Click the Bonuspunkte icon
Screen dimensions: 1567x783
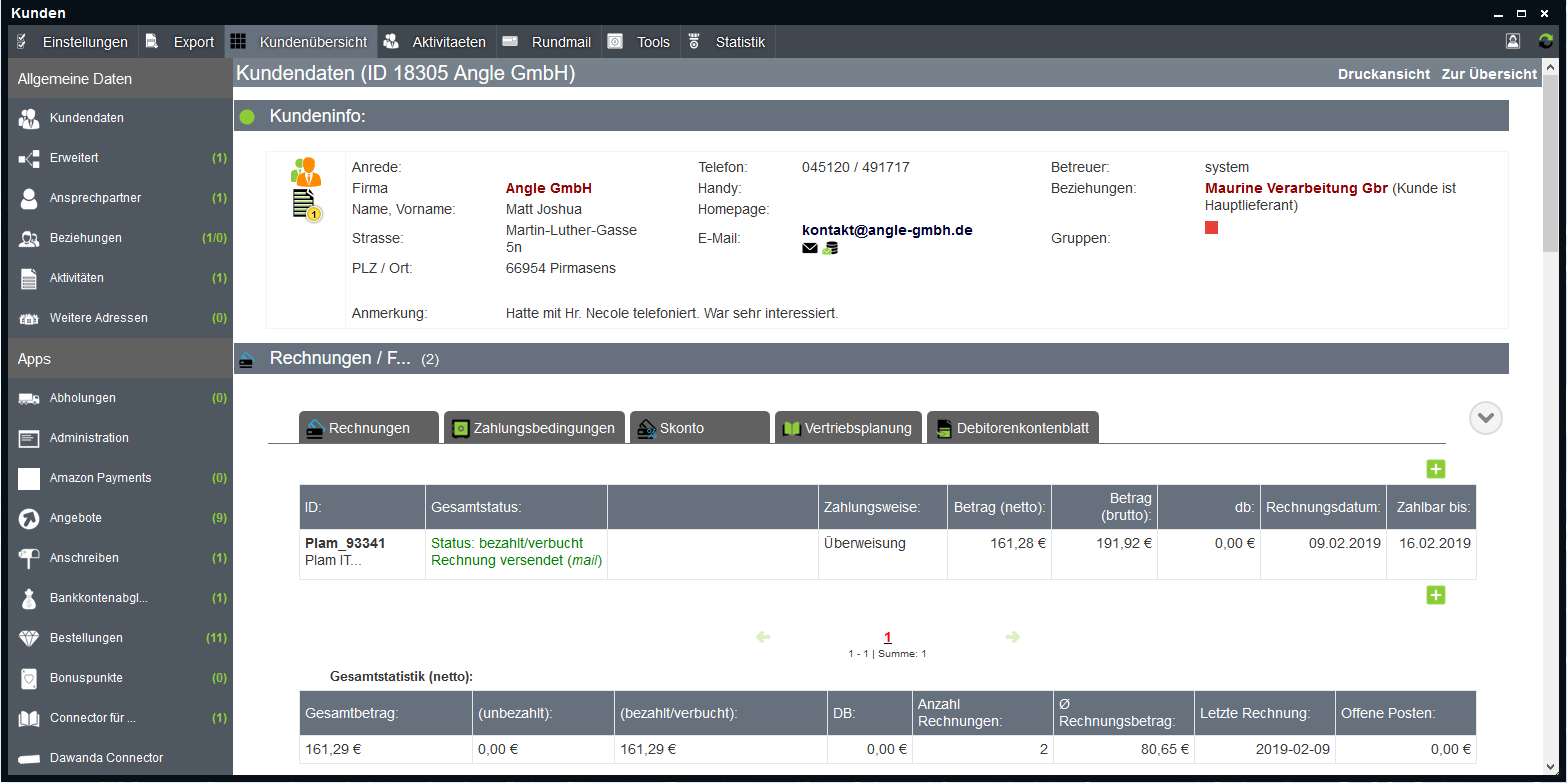tap(29, 678)
